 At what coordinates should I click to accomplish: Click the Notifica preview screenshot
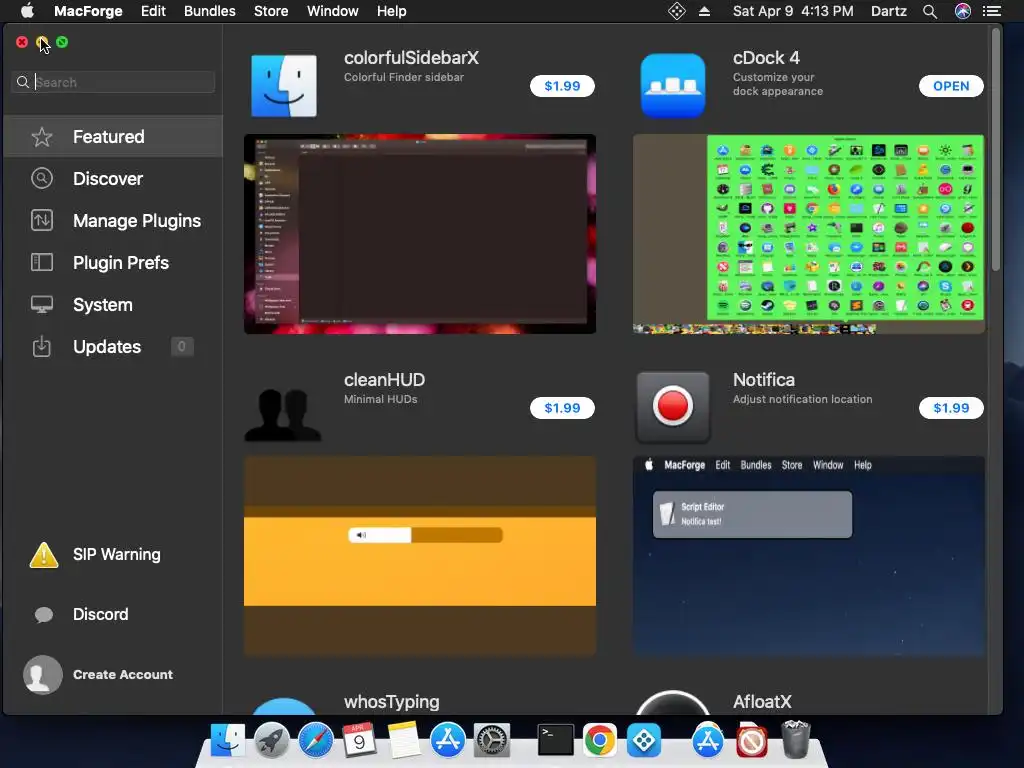(808, 556)
